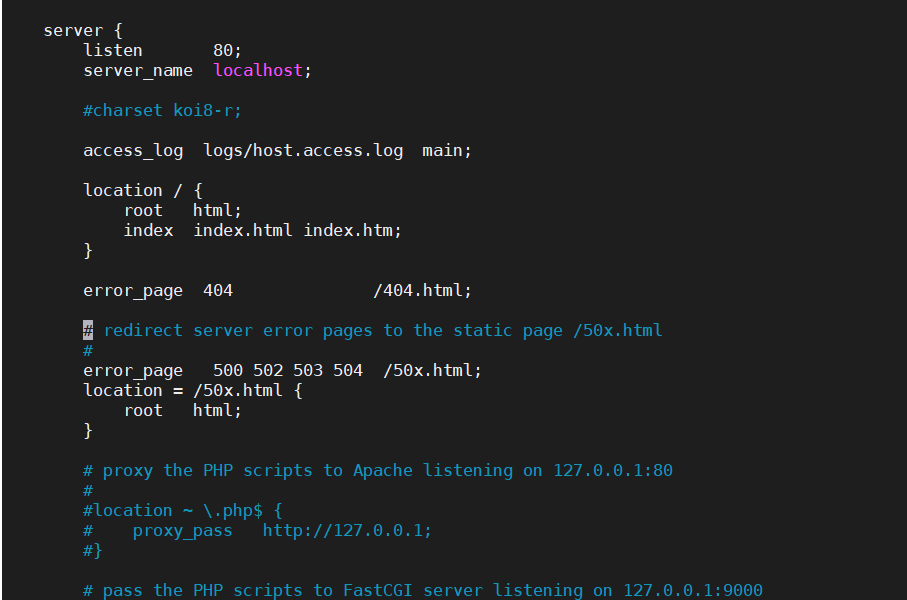Click the '#charset koi8-r;' comment line
This screenshot has width=907, height=600.
pos(162,110)
